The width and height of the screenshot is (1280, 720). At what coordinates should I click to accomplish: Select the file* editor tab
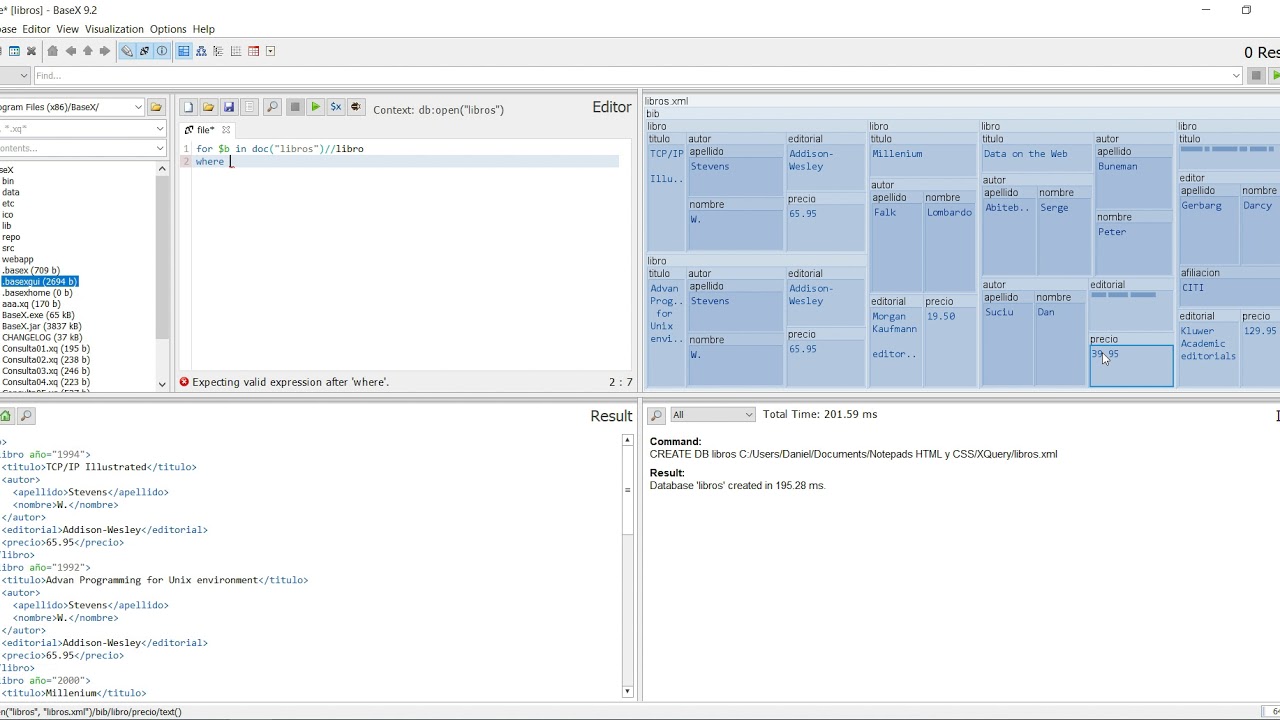[207, 130]
